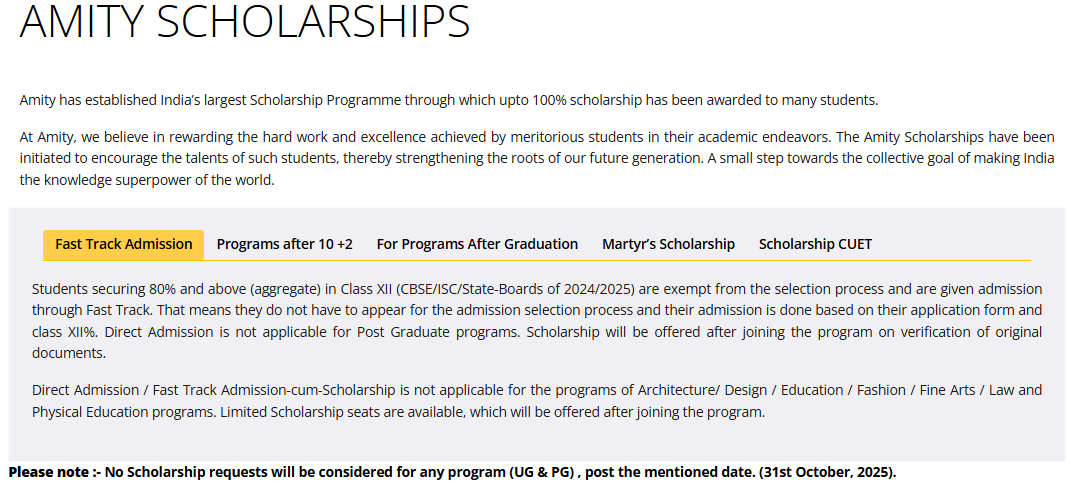1067x489 pixels.
Task: Select the Fast Track Admission tab
Action: click(123, 244)
